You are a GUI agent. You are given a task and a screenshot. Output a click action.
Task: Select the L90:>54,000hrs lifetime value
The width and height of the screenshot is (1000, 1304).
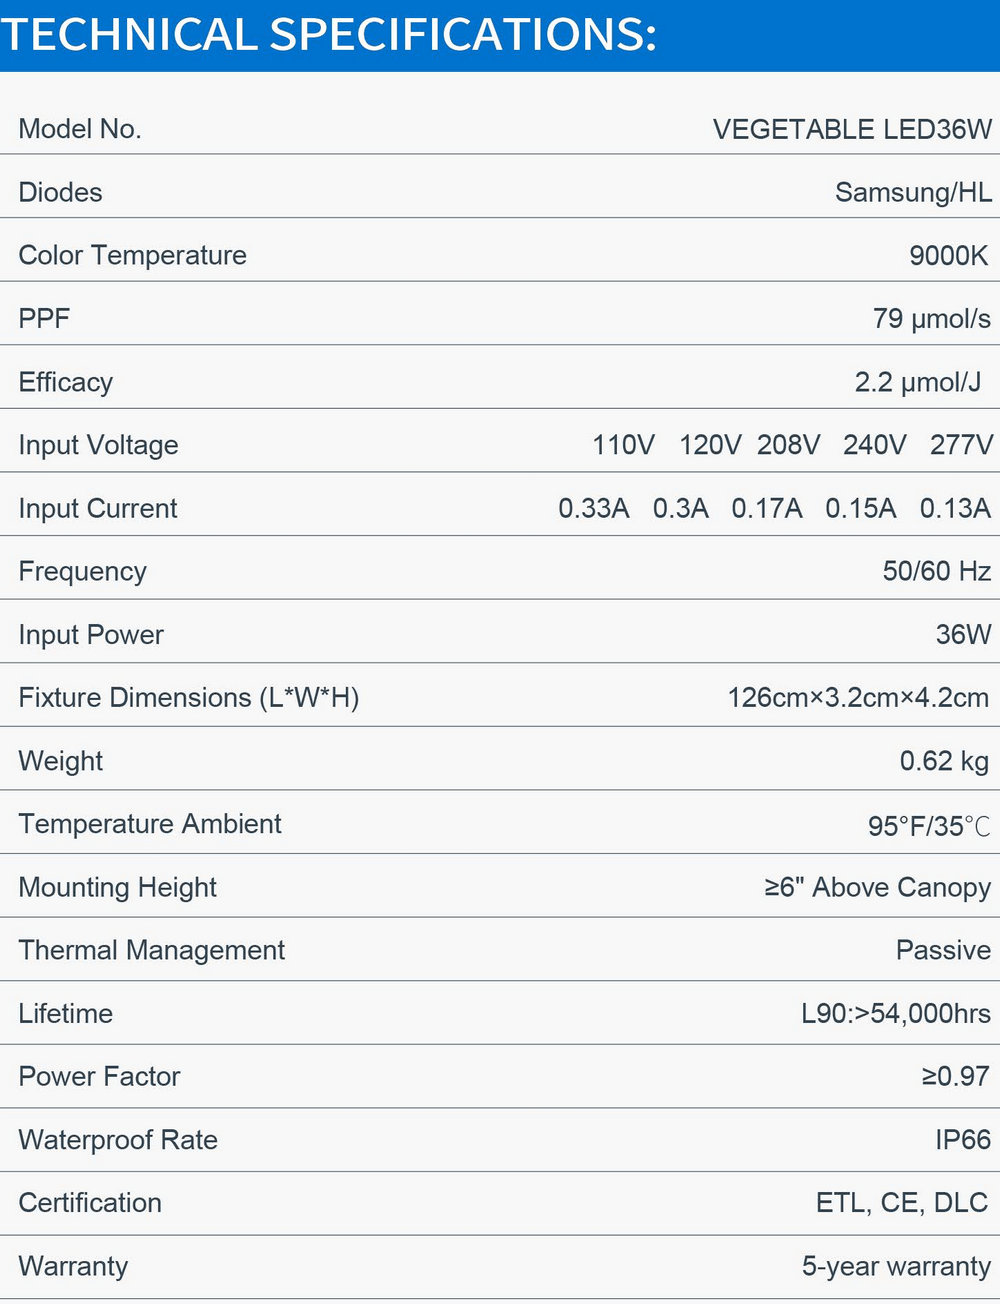(896, 1013)
